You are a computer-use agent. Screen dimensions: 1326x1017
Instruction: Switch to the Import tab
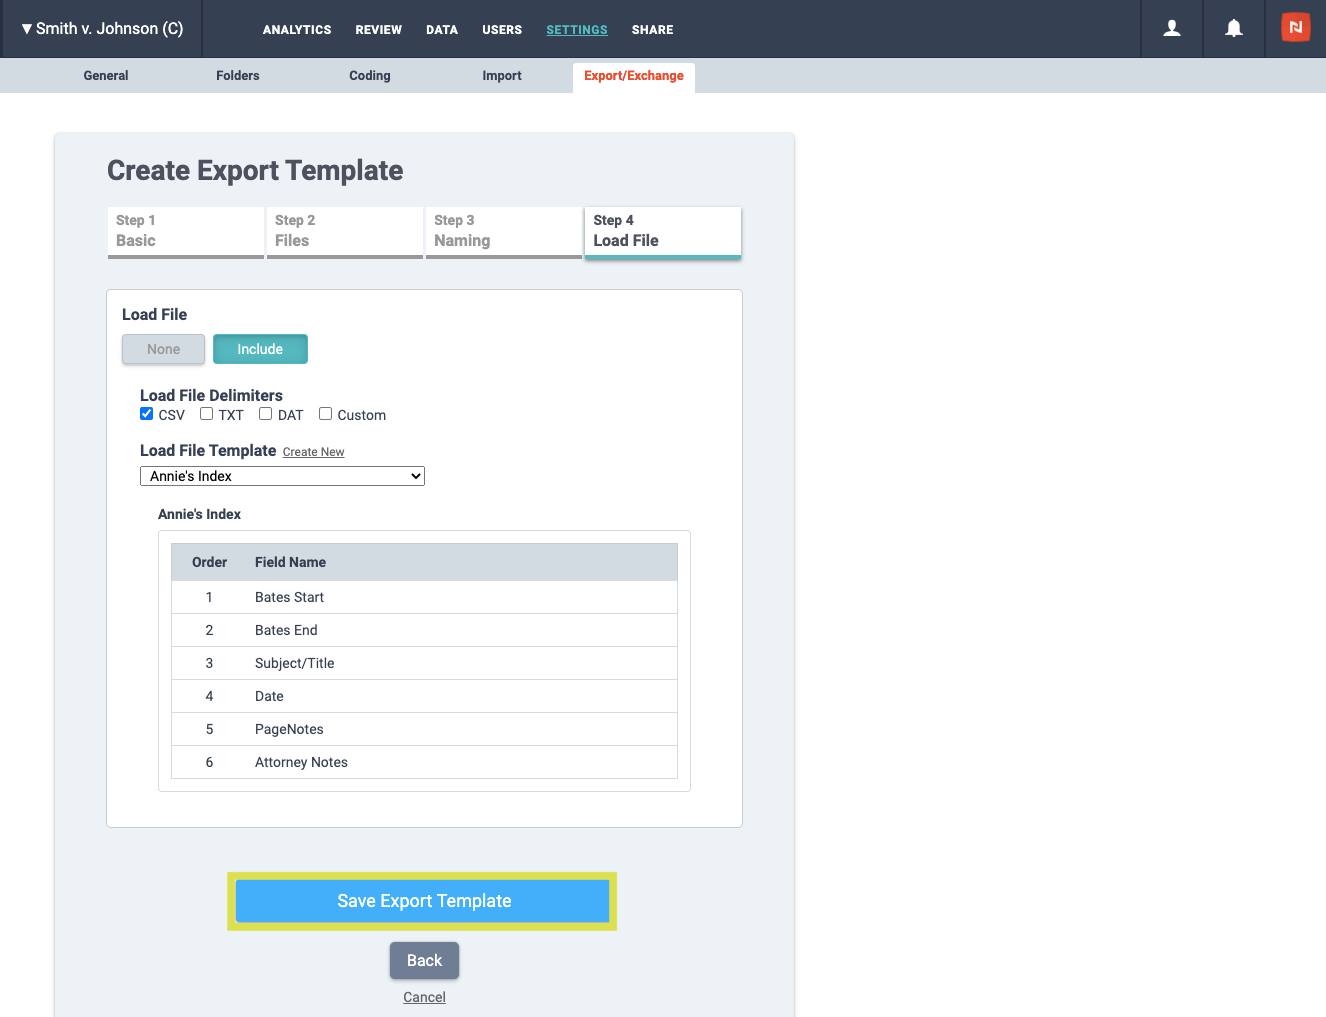(x=502, y=76)
